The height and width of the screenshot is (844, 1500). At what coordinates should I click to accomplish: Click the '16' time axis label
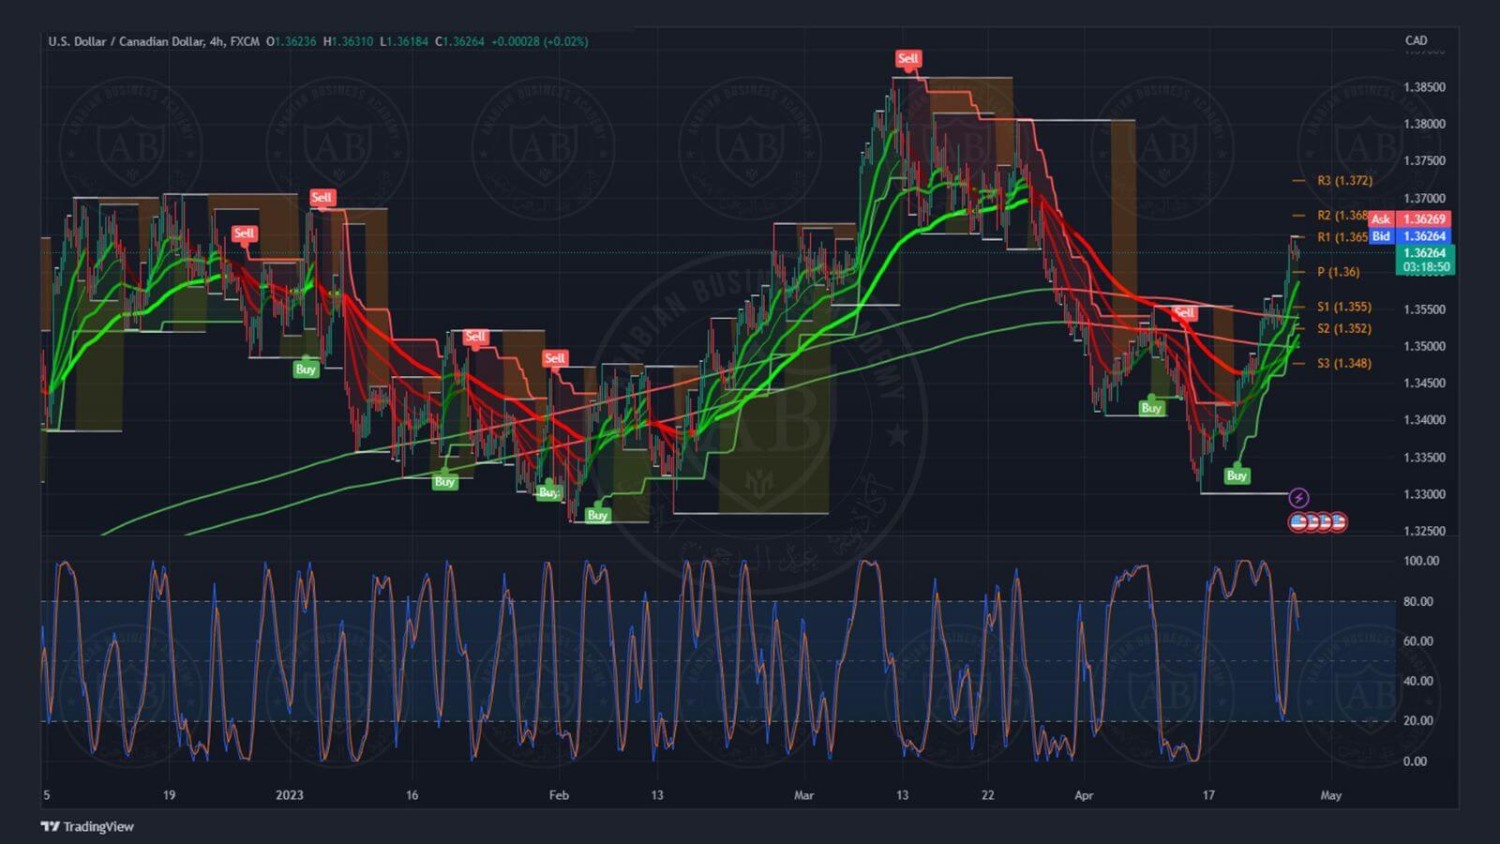pyautogui.click(x=412, y=796)
